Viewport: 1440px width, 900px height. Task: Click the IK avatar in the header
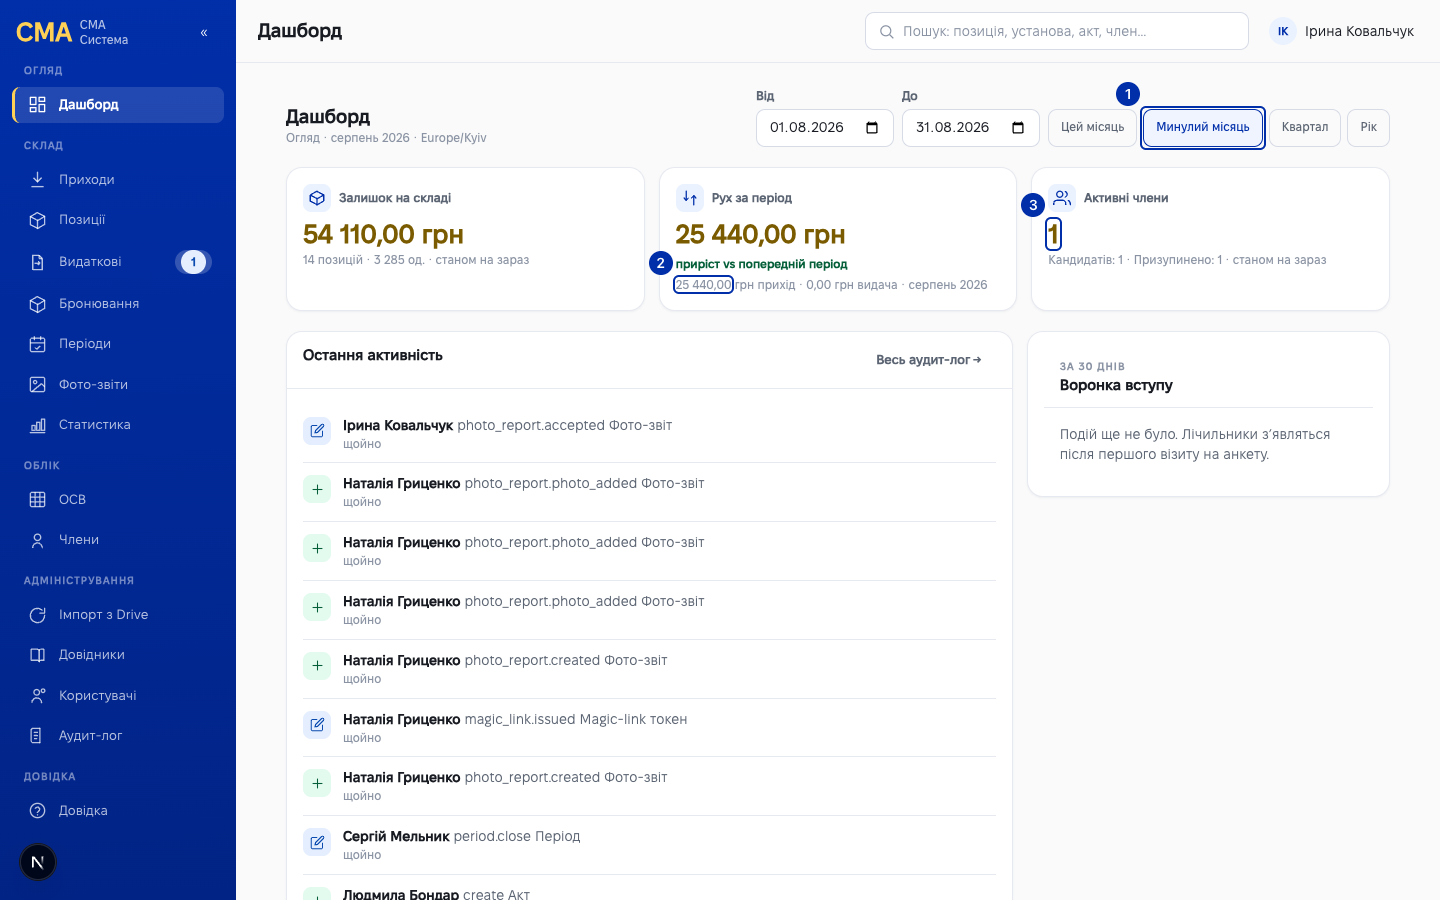point(1283,32)
